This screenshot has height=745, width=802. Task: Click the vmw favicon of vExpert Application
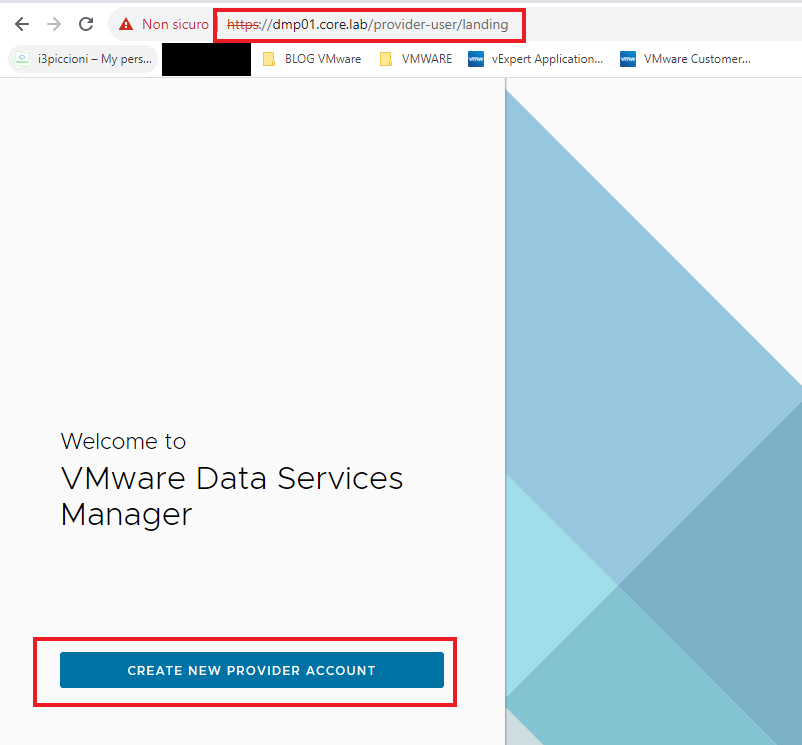click(x=476, y=59)
